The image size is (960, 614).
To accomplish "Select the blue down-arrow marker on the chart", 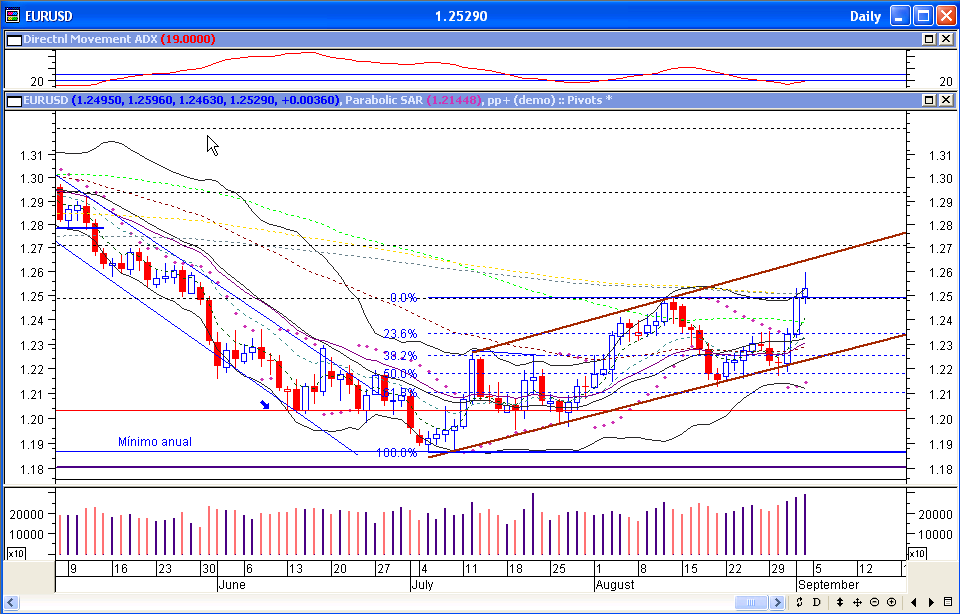I will (x=265, y=404).
